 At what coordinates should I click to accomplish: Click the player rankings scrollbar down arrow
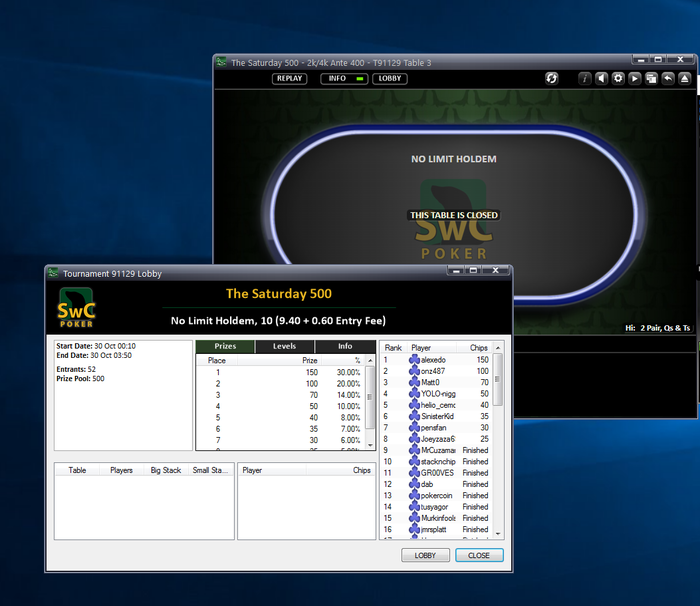point(498,534)
